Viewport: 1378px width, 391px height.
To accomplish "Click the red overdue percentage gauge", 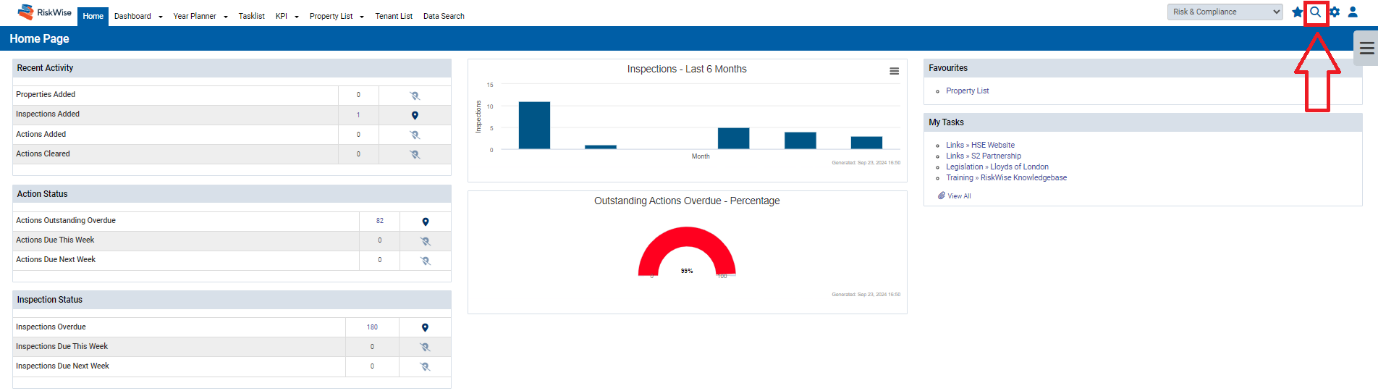I will pyautogui.click(x=687, y=252).
